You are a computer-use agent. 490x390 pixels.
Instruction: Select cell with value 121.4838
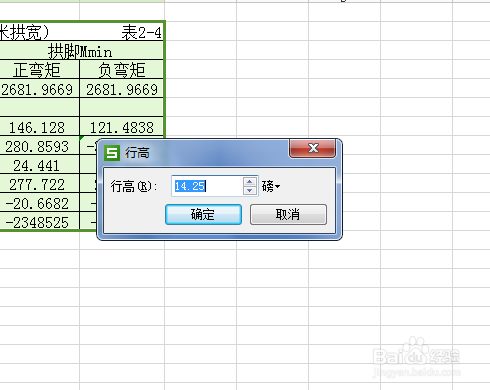click(122, 127)
